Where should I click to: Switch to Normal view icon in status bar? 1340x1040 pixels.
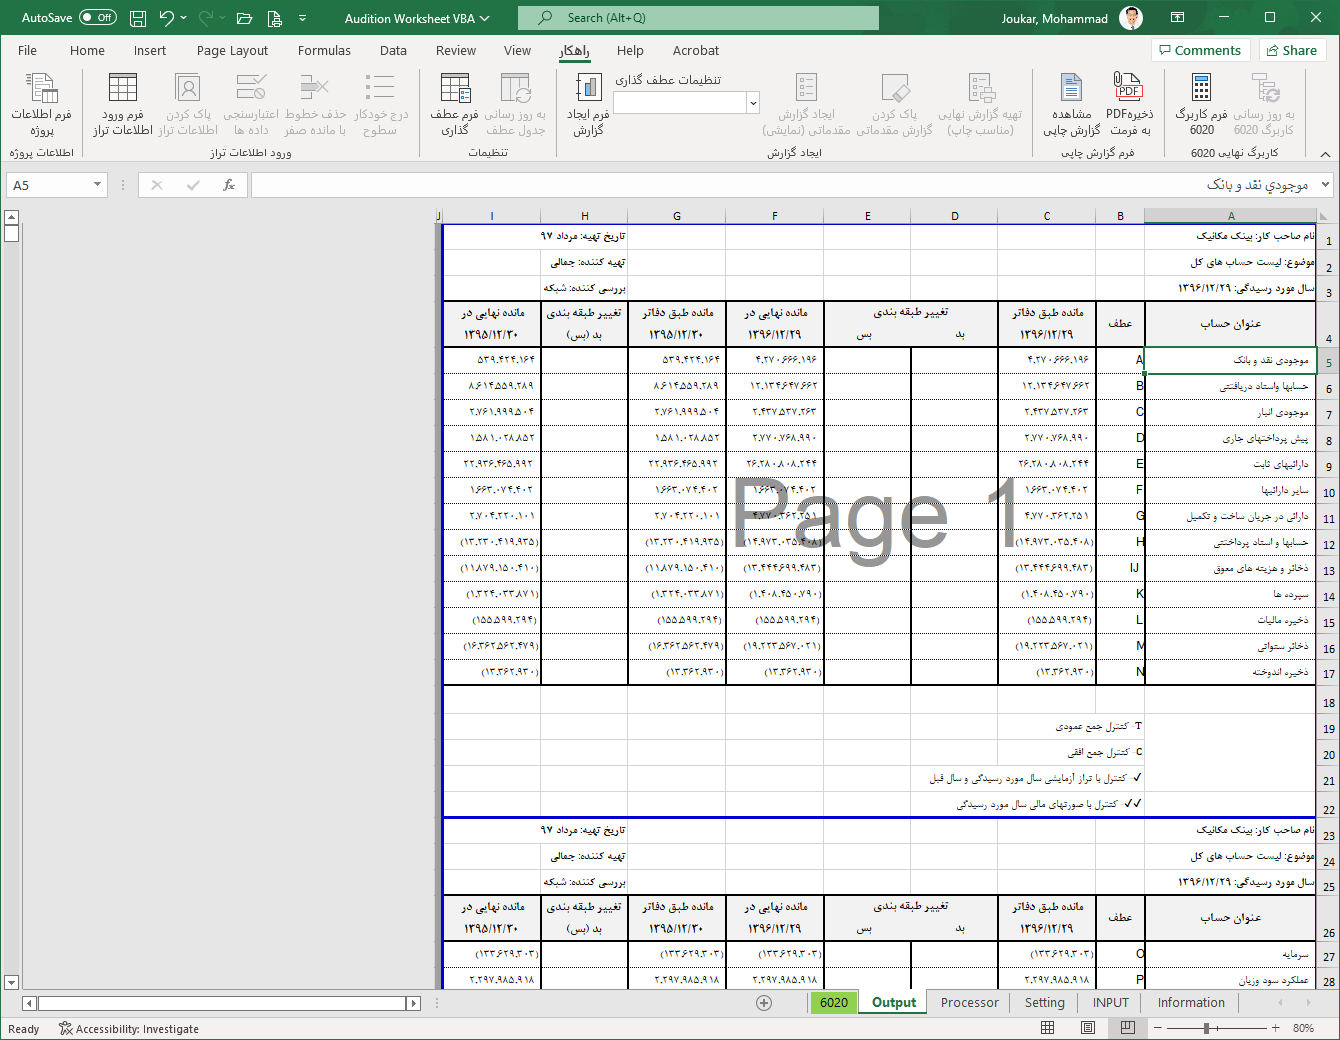click(1047, 1028)
